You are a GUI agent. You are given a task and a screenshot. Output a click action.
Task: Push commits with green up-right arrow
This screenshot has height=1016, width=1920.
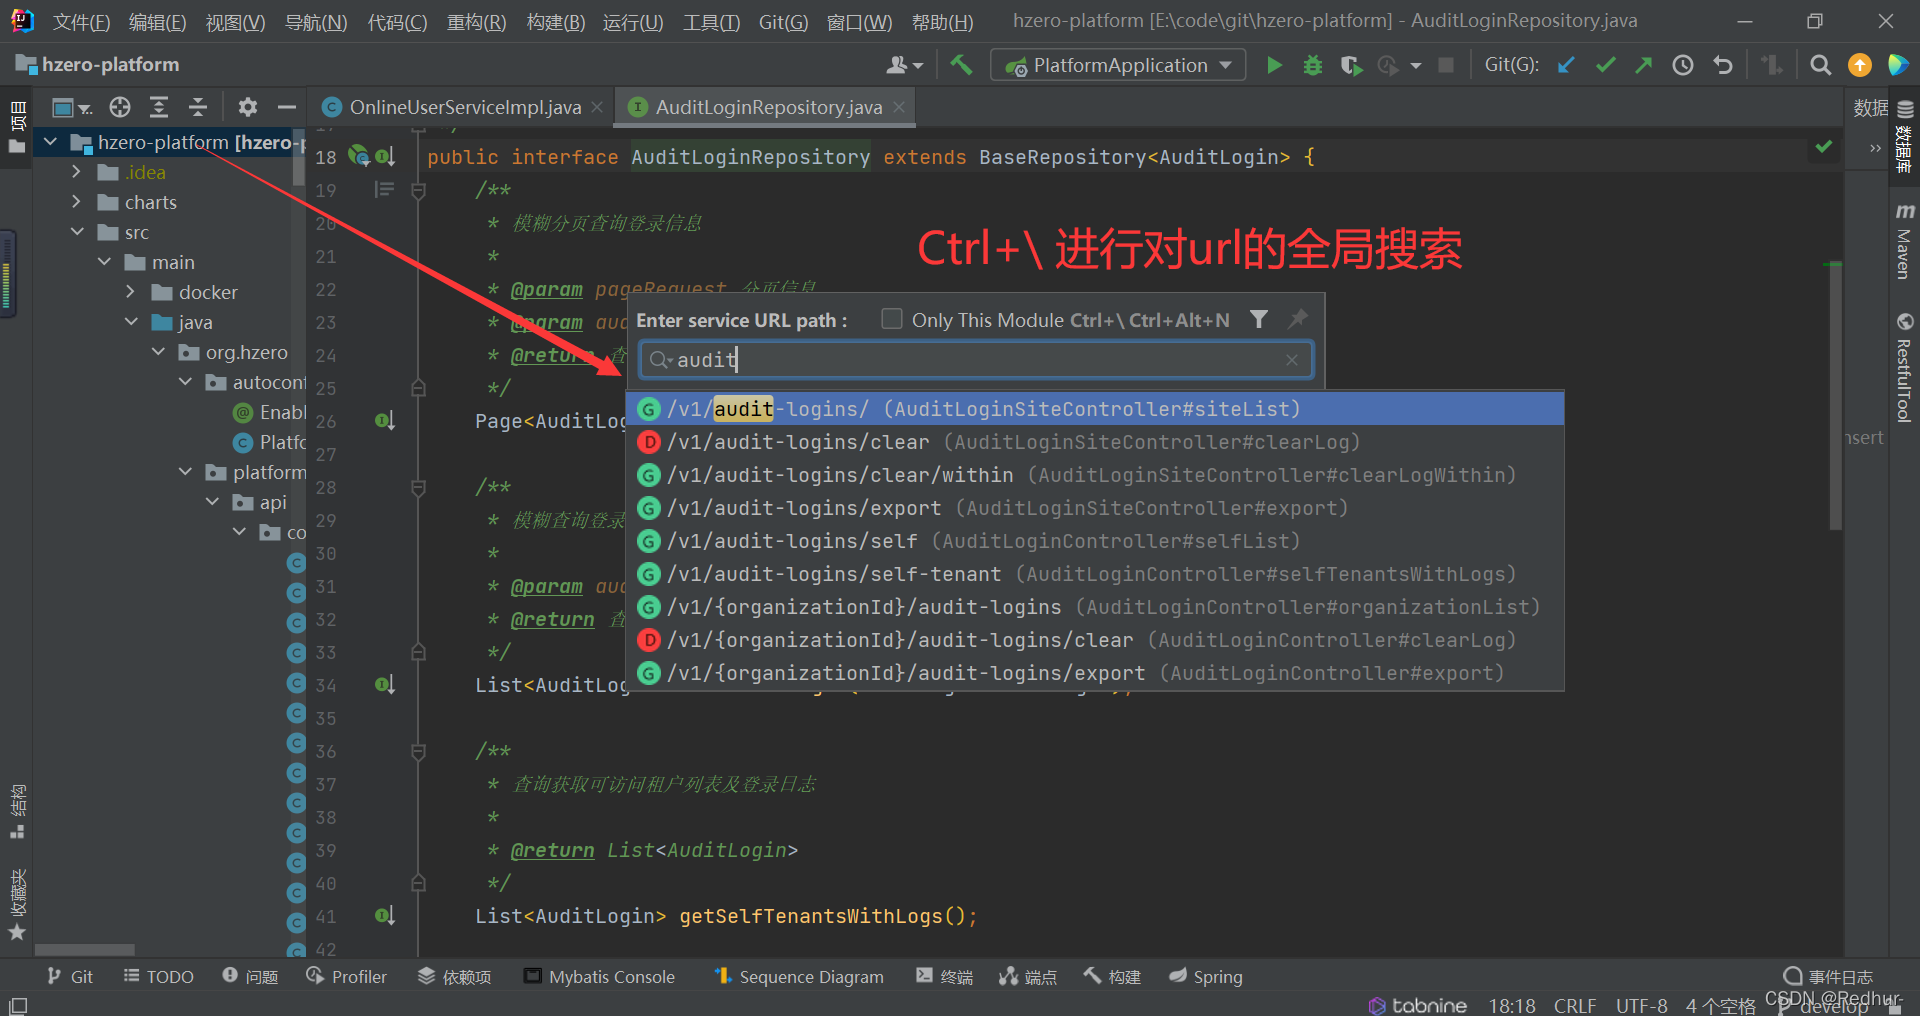coord(1644,65)
